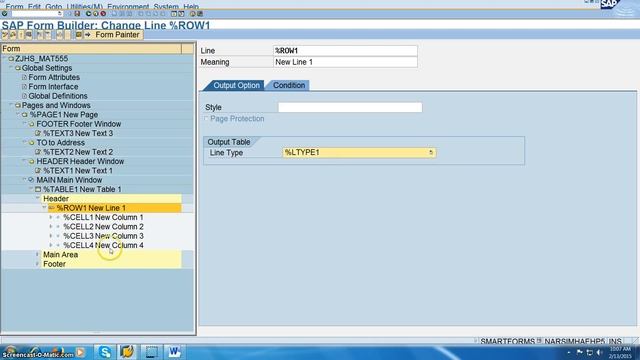Select %ROW1 New Line 1 node
640x360 pixels.
[91, 208]
